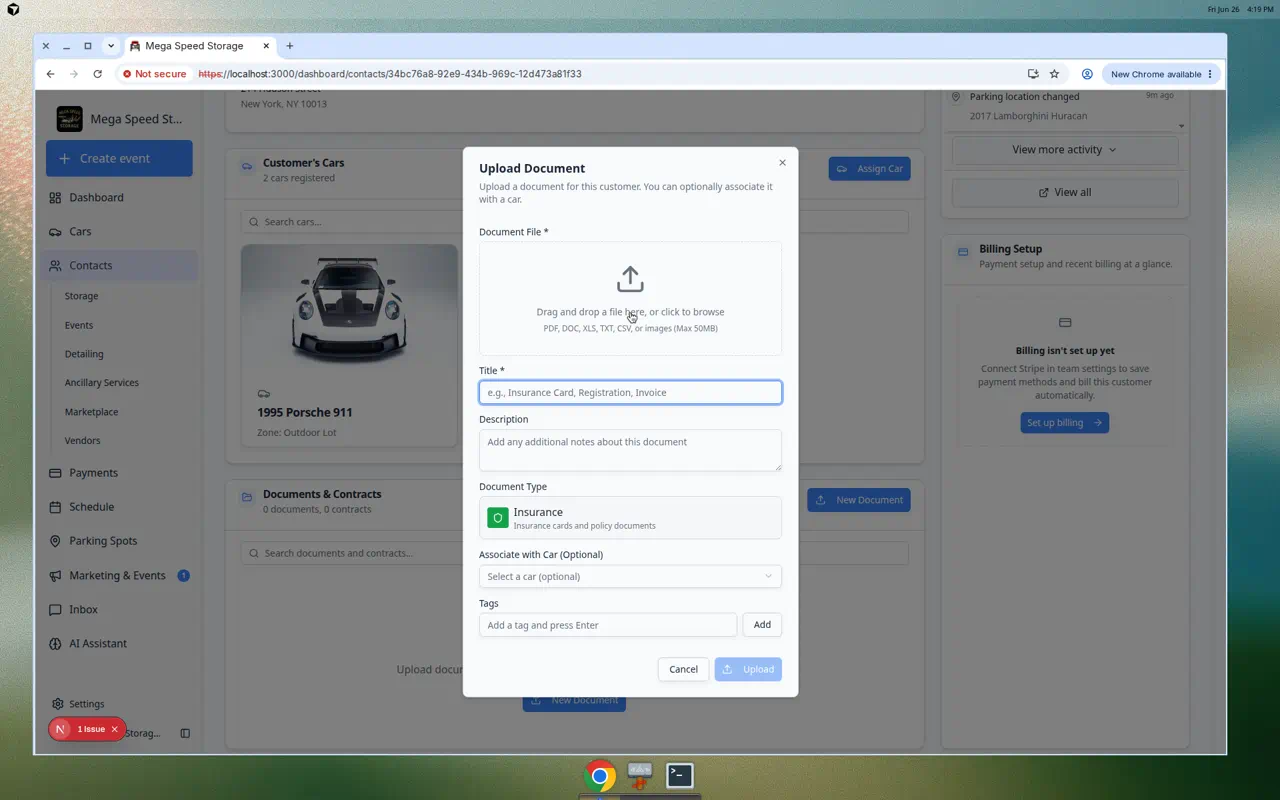Click the Dashboard grid icon
The width and height of the screenshot is (1280, 800).
coord(55,198)
